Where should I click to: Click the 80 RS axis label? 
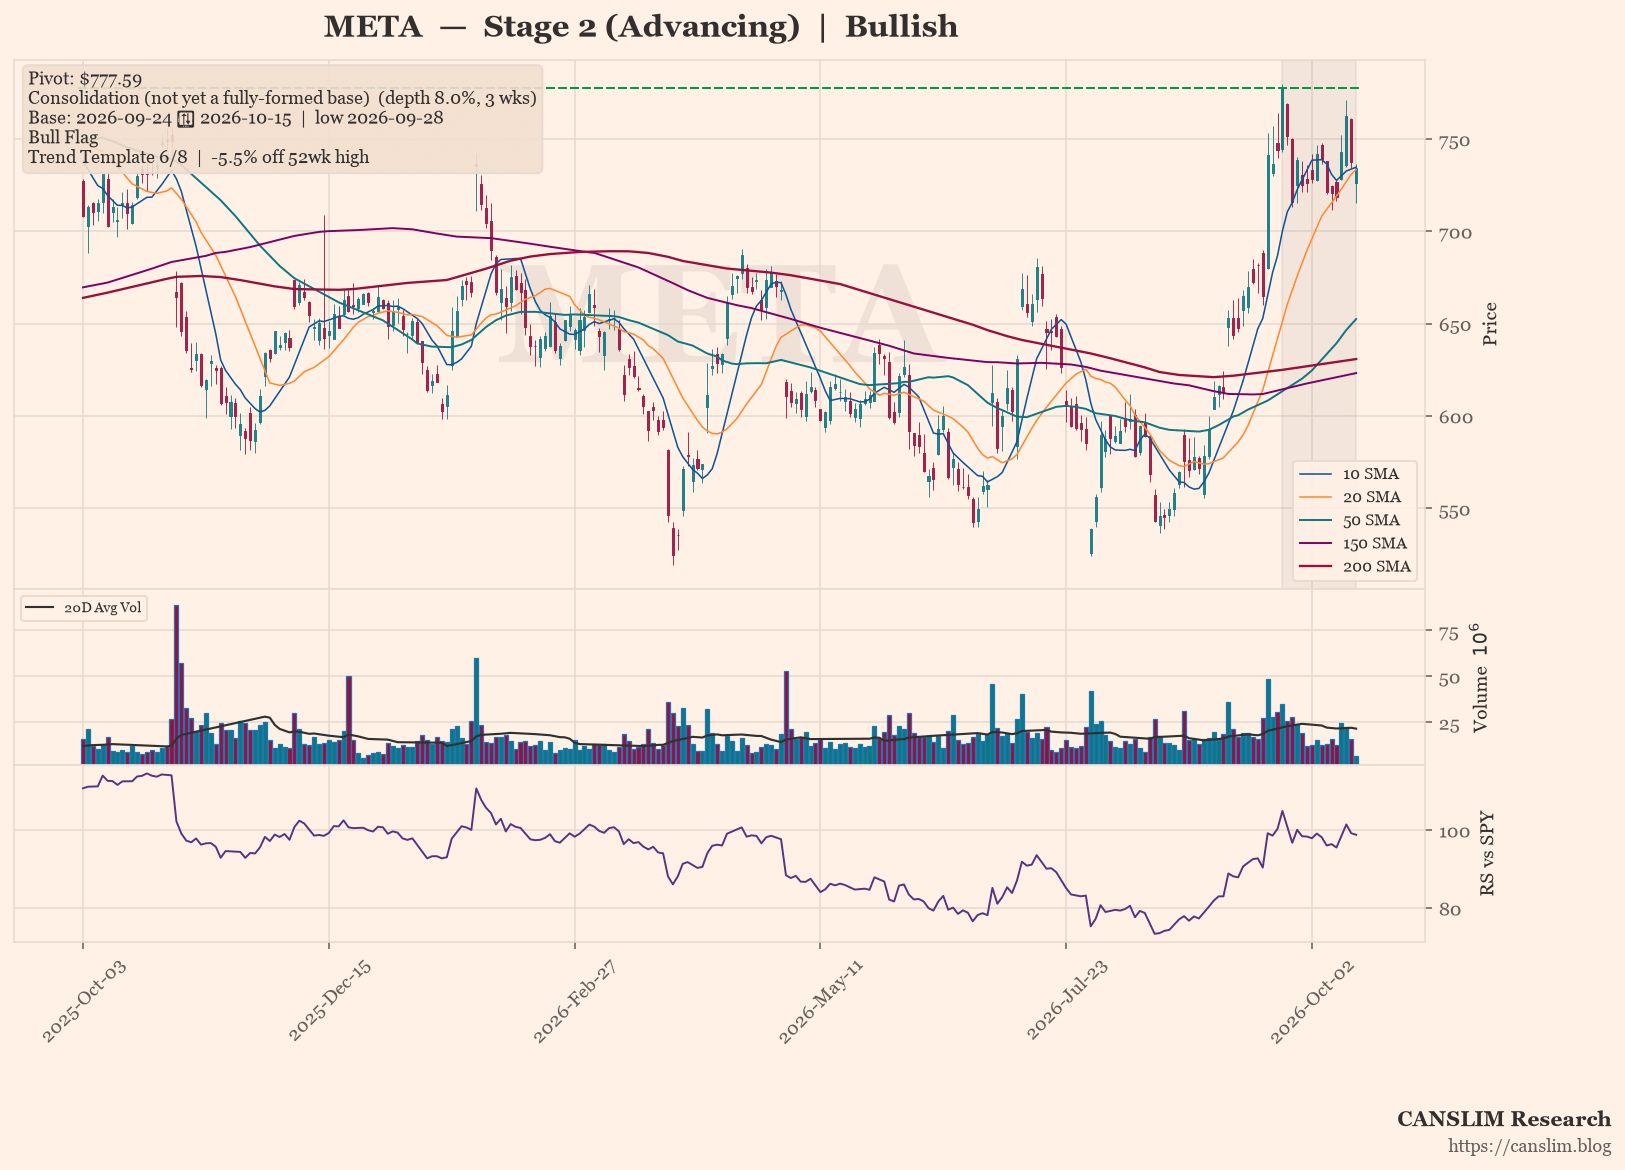pyautogui.click(x=1450, y=909)
